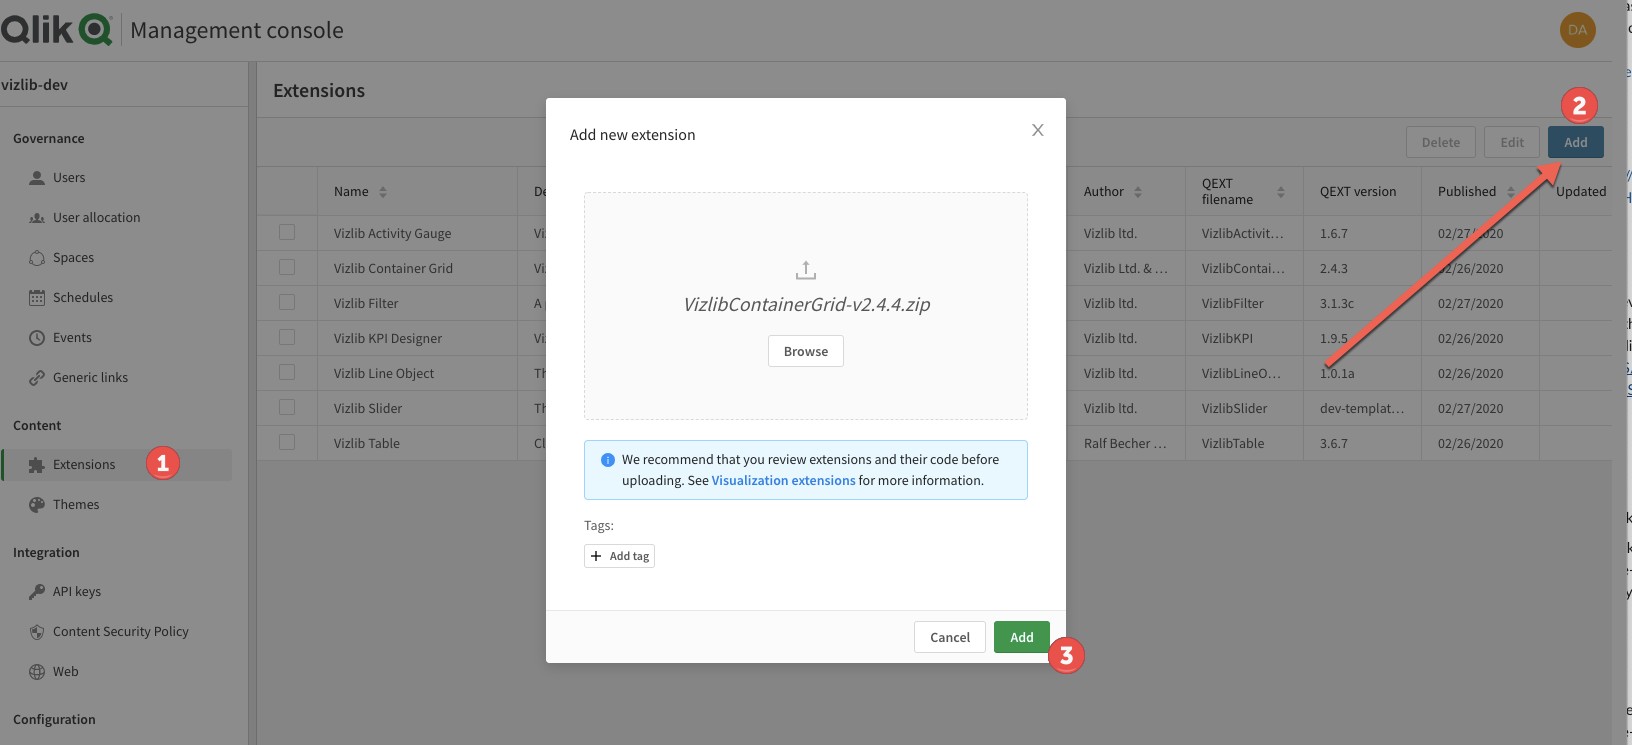Click the upload icon in the drop area

point(806,270)
